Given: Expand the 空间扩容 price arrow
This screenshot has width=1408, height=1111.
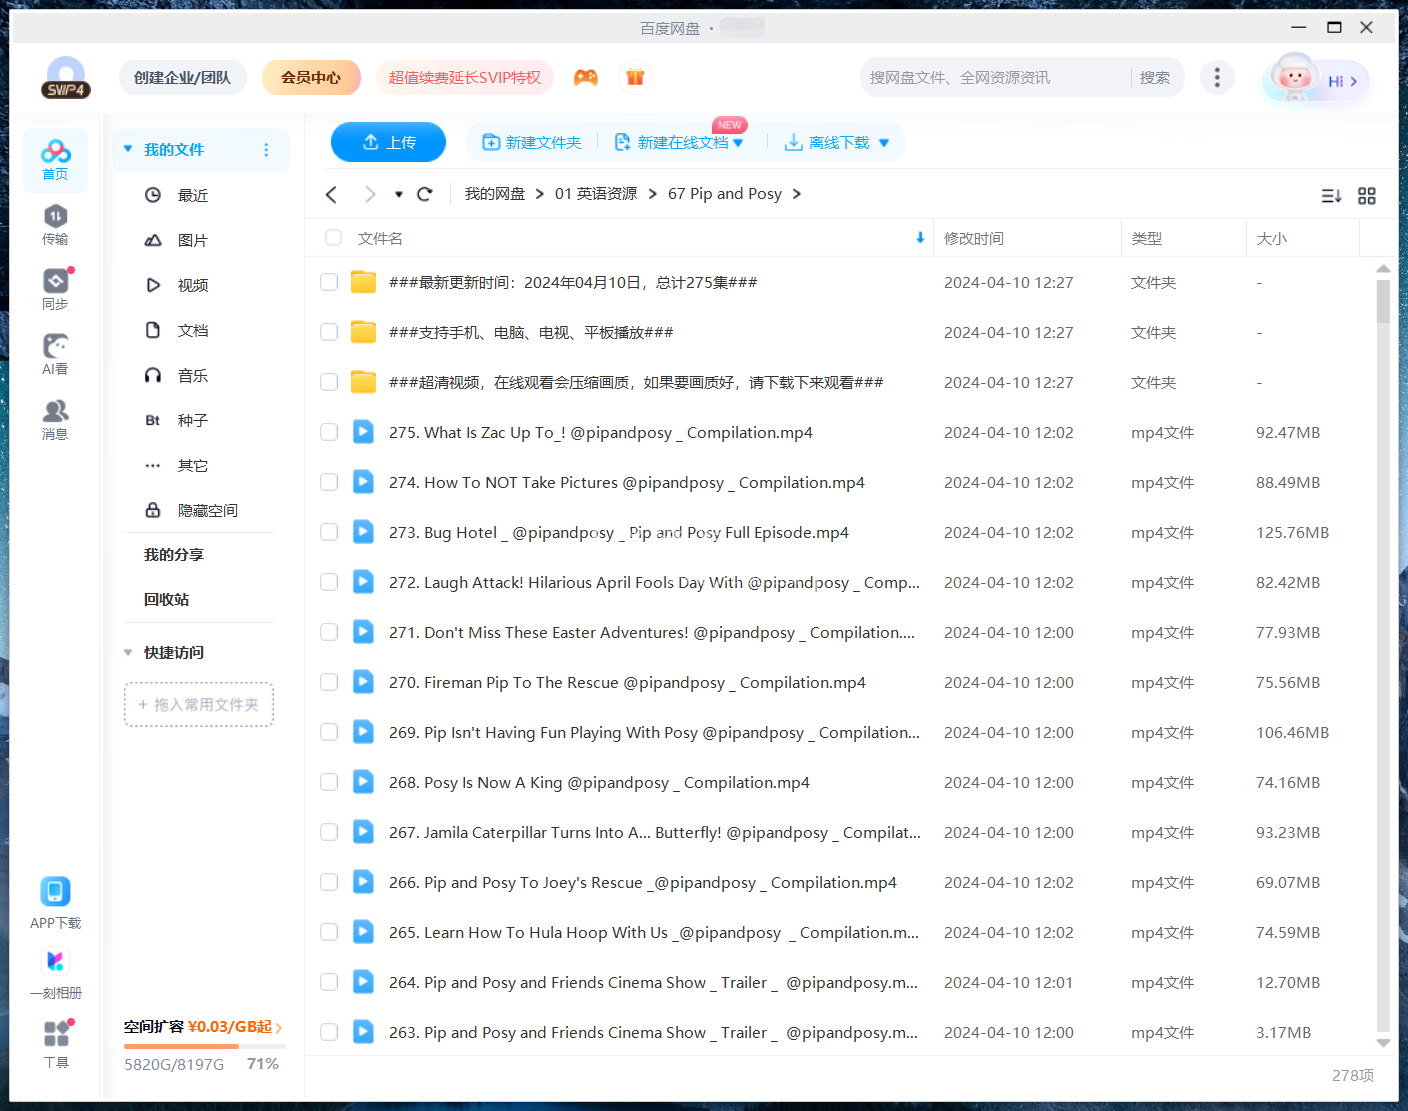Looking at the screenshot, I should click(x=279, y=1027).
